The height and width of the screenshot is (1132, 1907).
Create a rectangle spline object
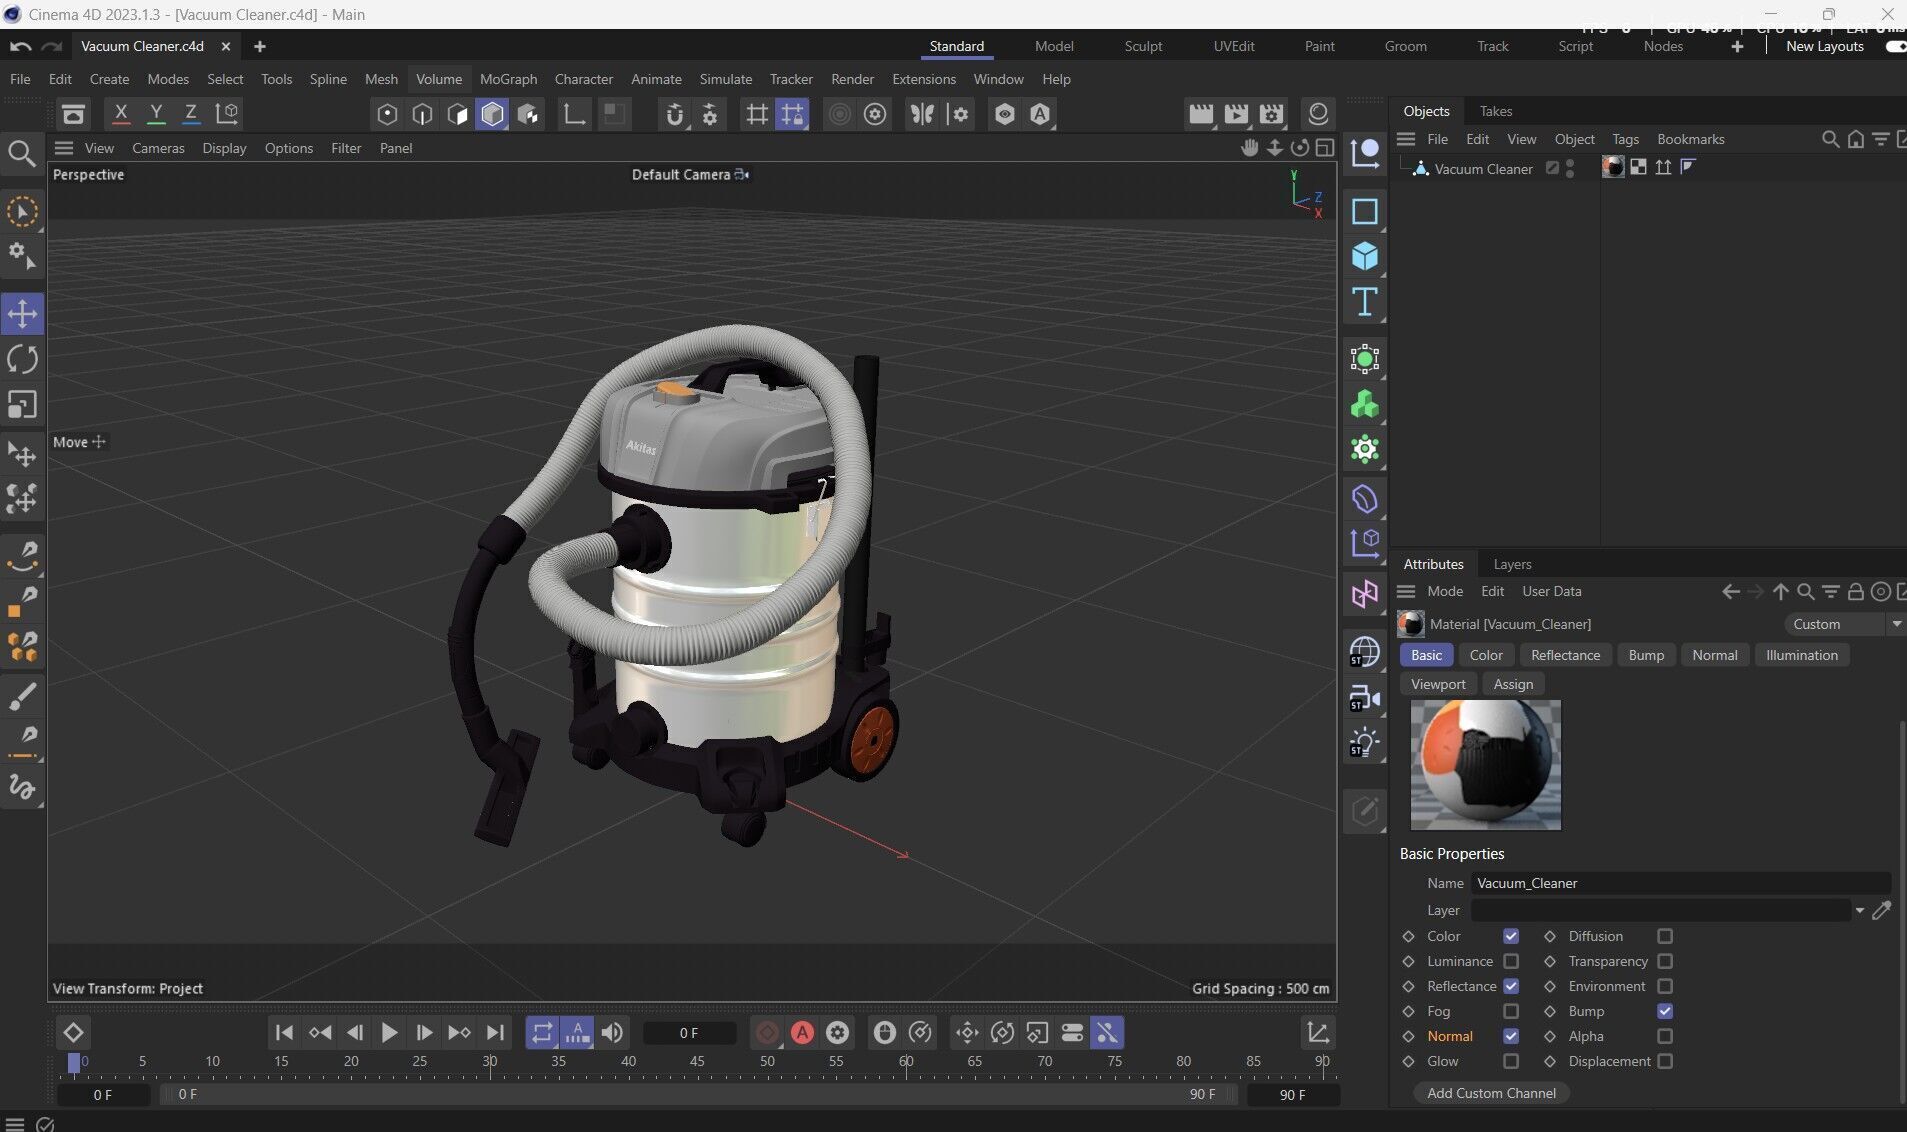click(x=1365, y=211)
